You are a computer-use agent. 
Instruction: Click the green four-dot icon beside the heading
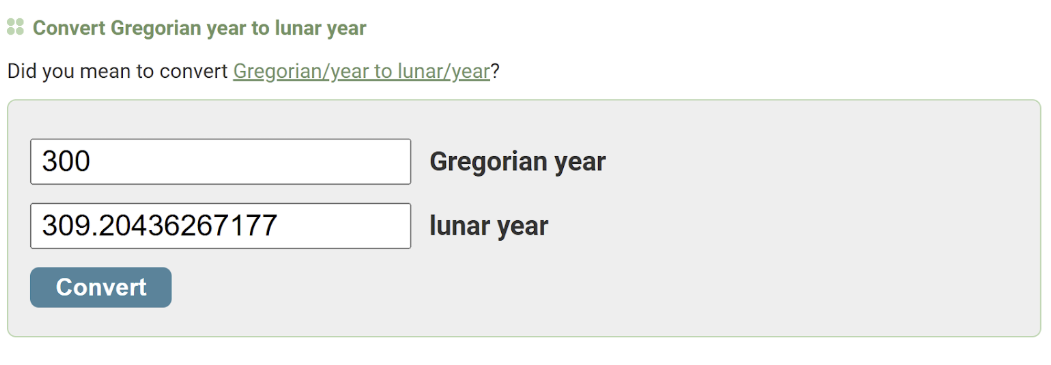click(x=15, y=27)
